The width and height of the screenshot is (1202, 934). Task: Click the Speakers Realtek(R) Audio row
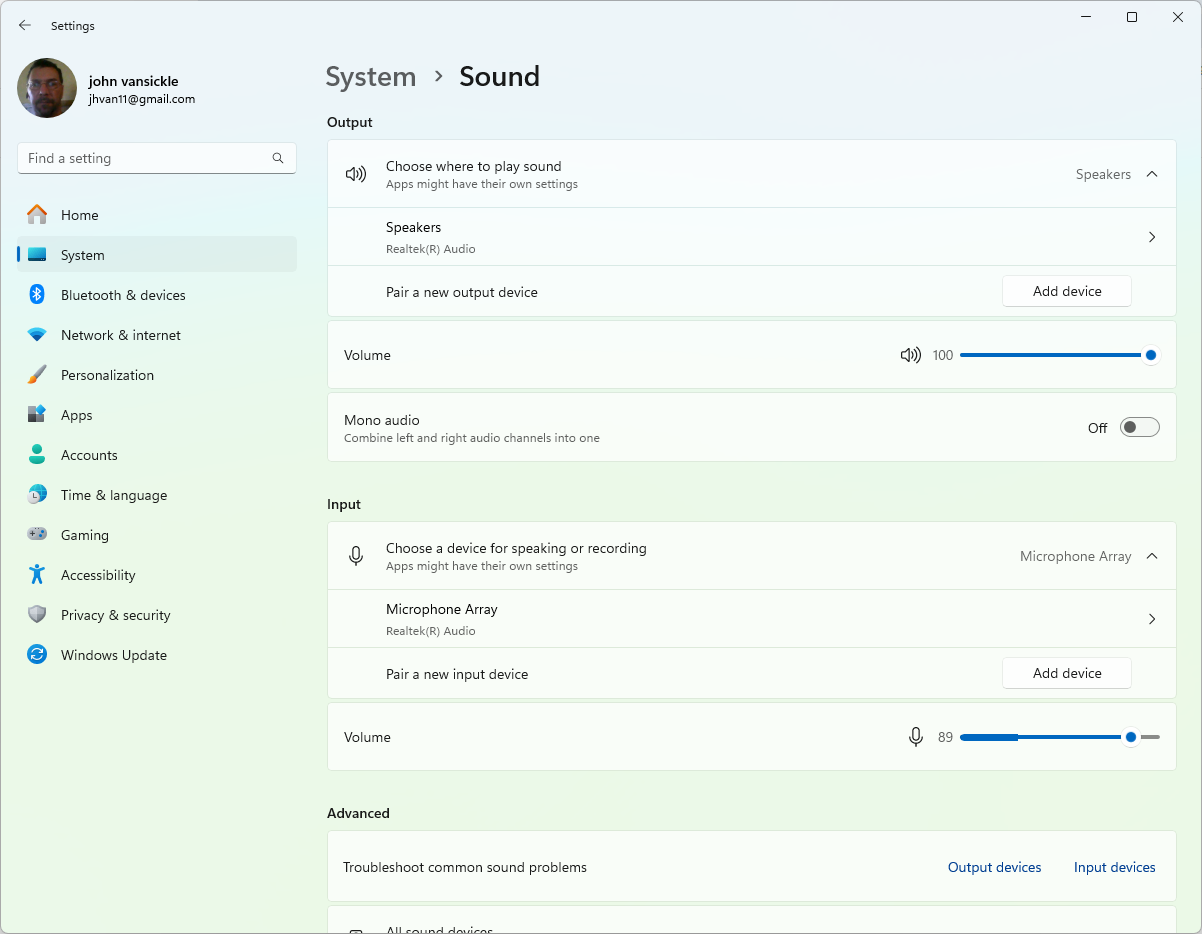pyautogui.click(x=752, y=237)
